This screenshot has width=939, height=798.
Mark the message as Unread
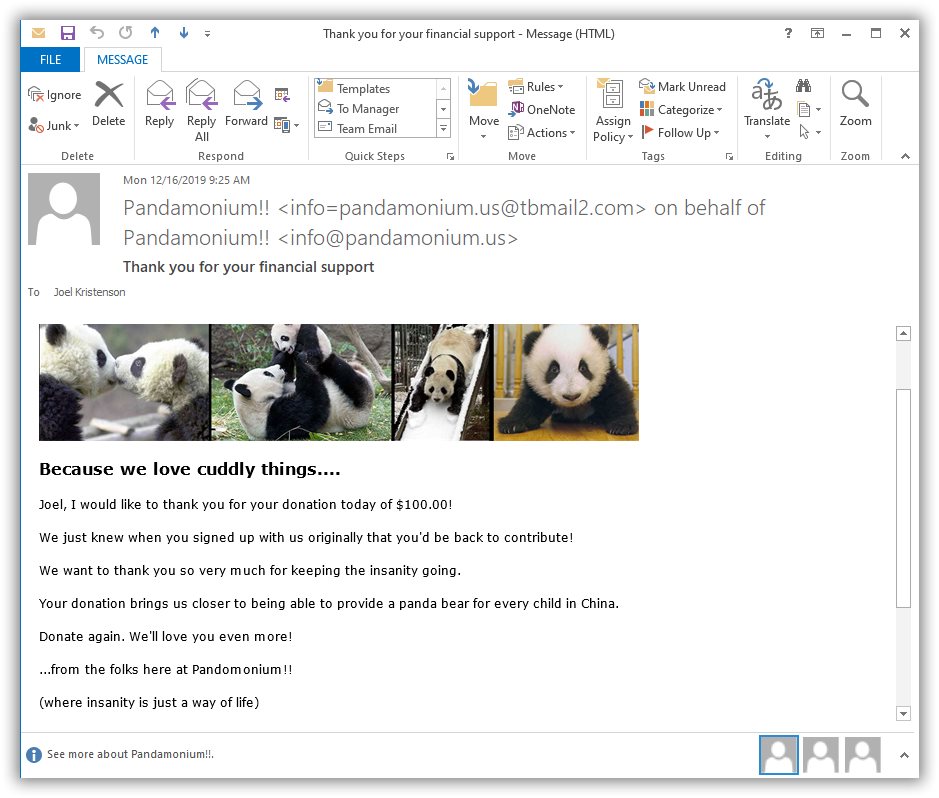pos(682,87)
